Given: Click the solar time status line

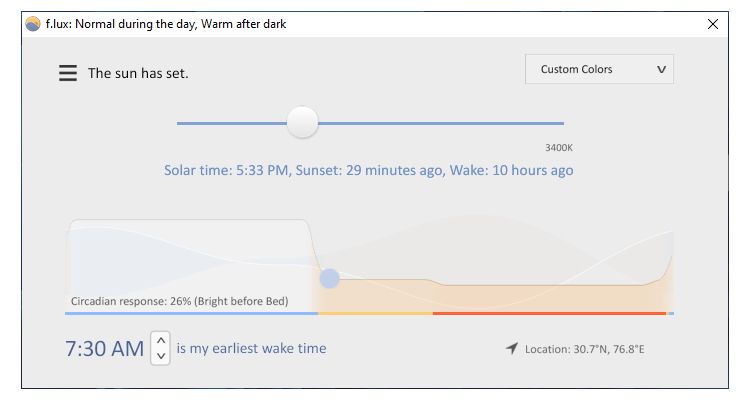Looking at the screenshot, I should click(x=368, y=170).
